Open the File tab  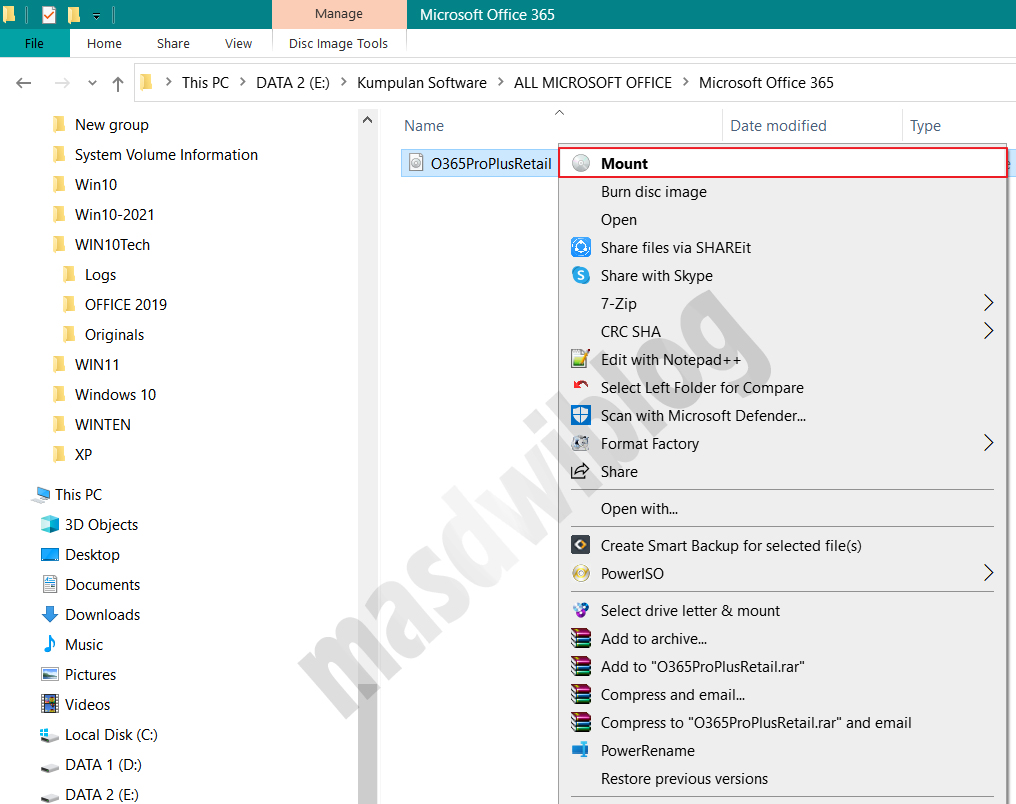pos(34,43)
